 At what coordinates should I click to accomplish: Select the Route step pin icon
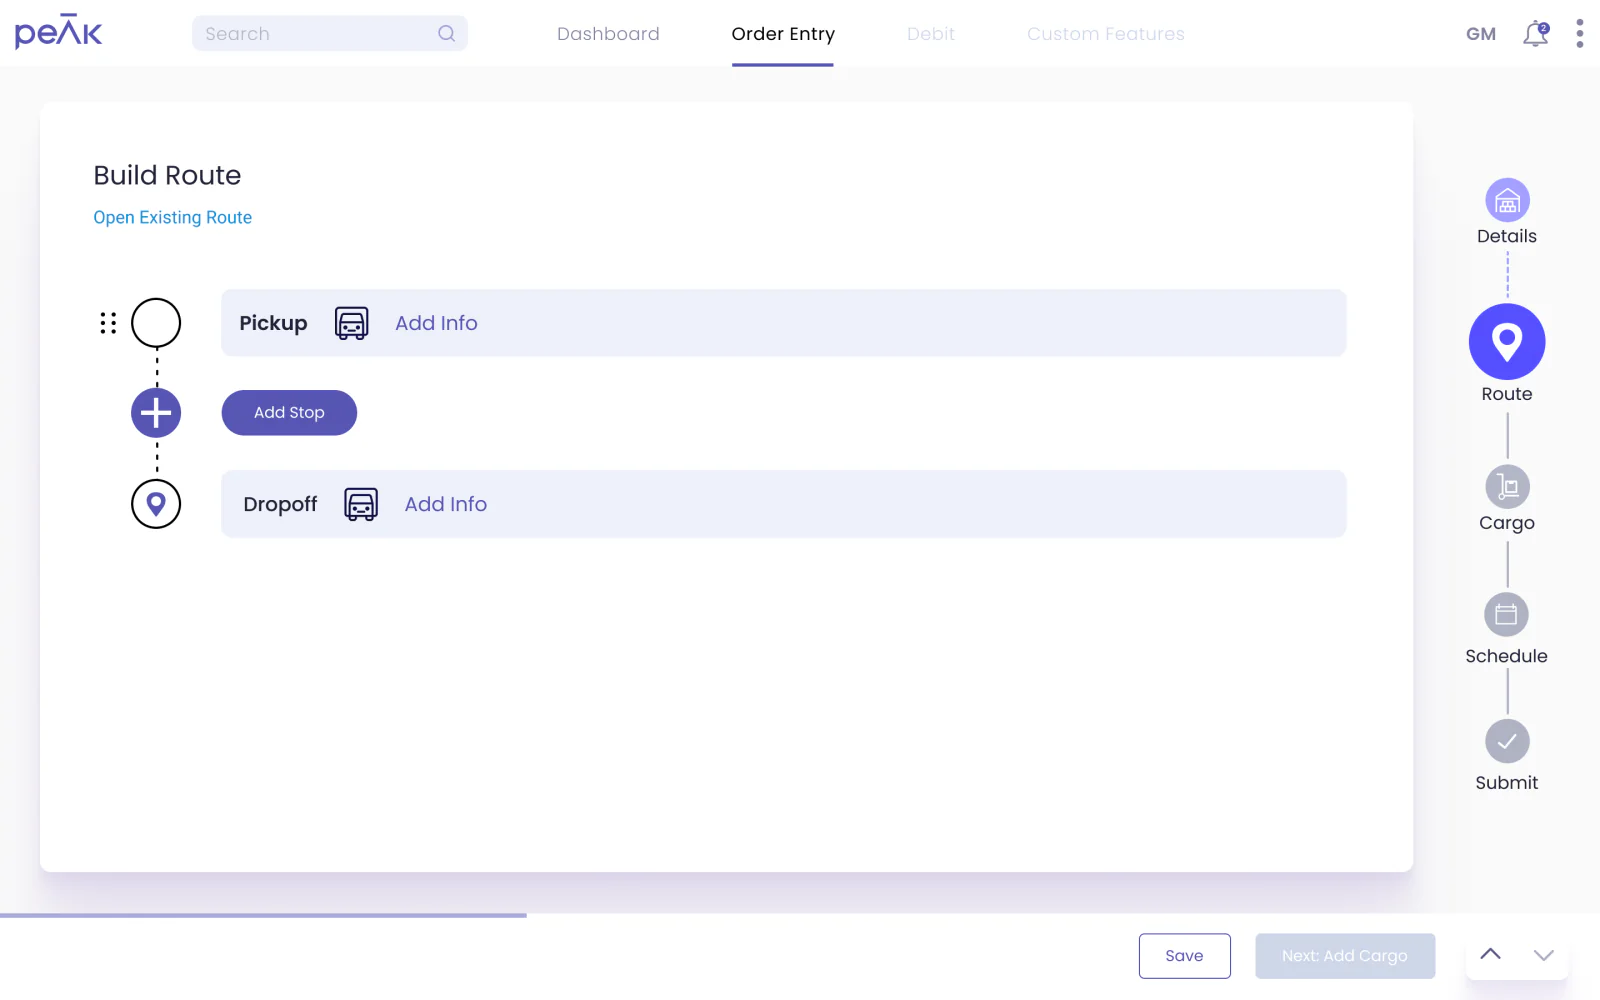[1507, 342]
